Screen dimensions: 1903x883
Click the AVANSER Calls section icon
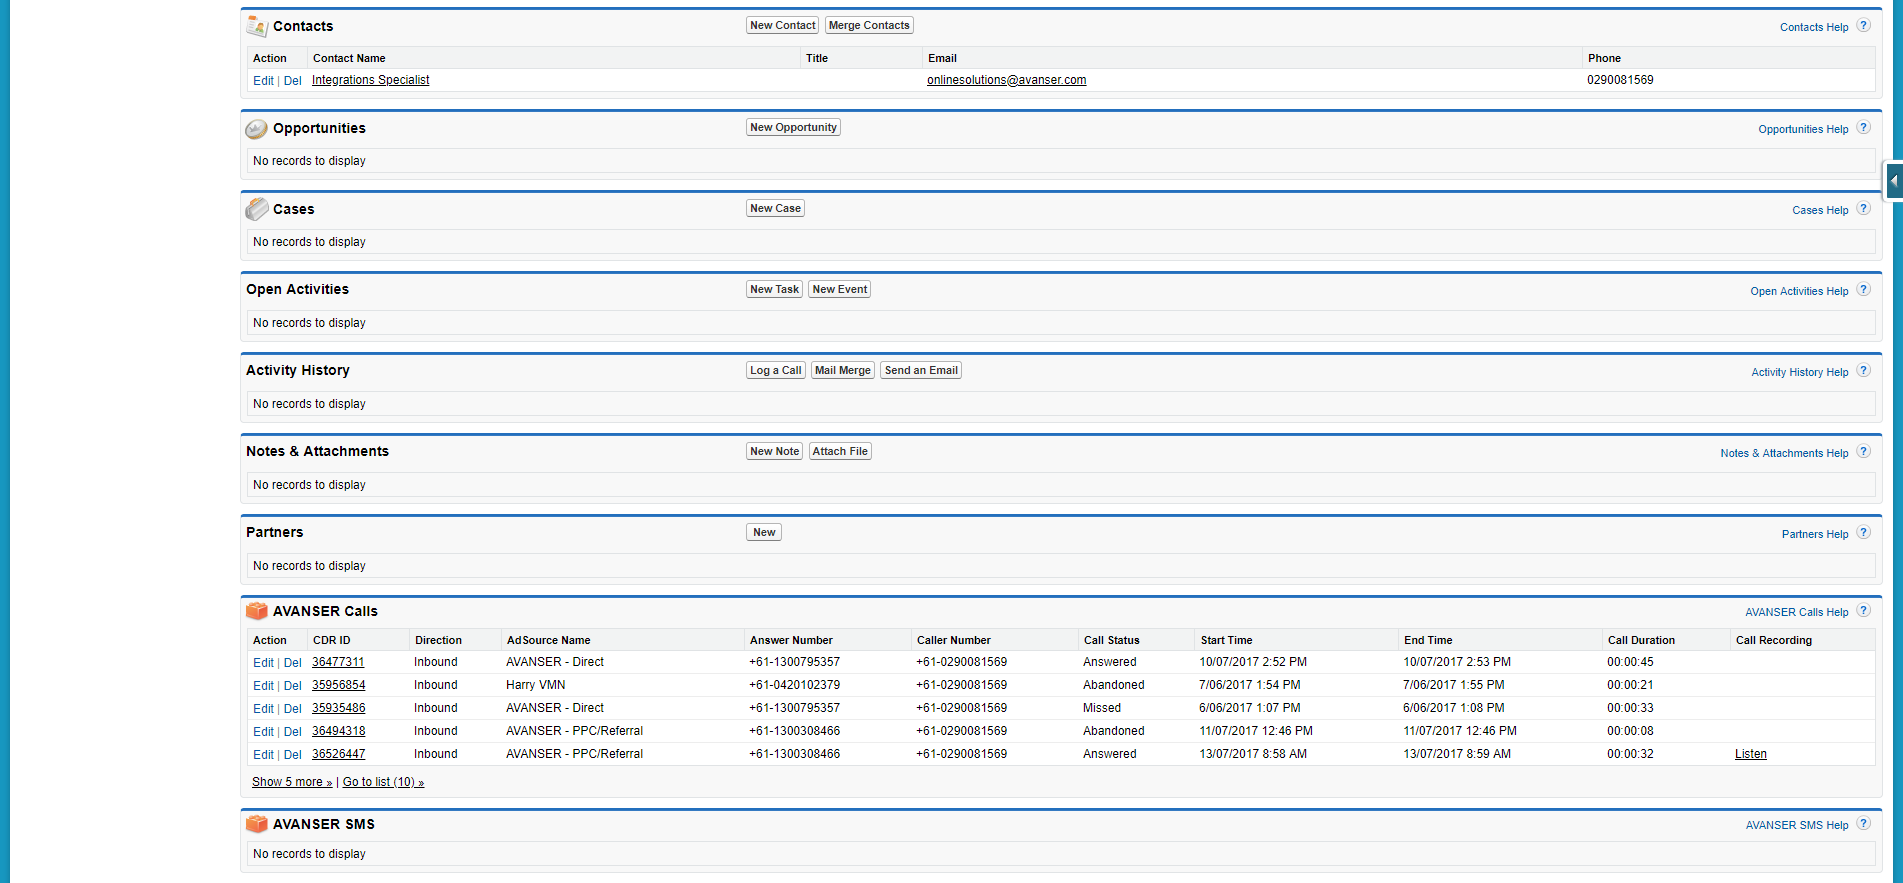257,611
